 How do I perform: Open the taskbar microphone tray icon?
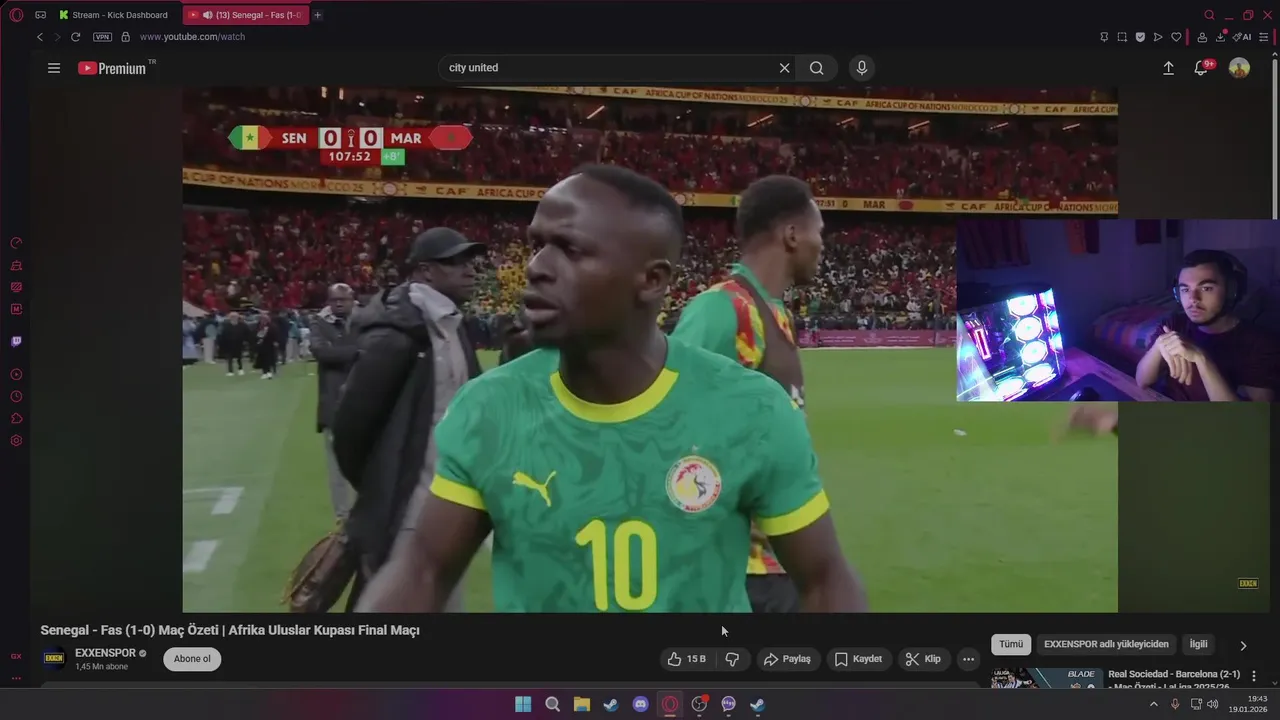(1175, 704)
